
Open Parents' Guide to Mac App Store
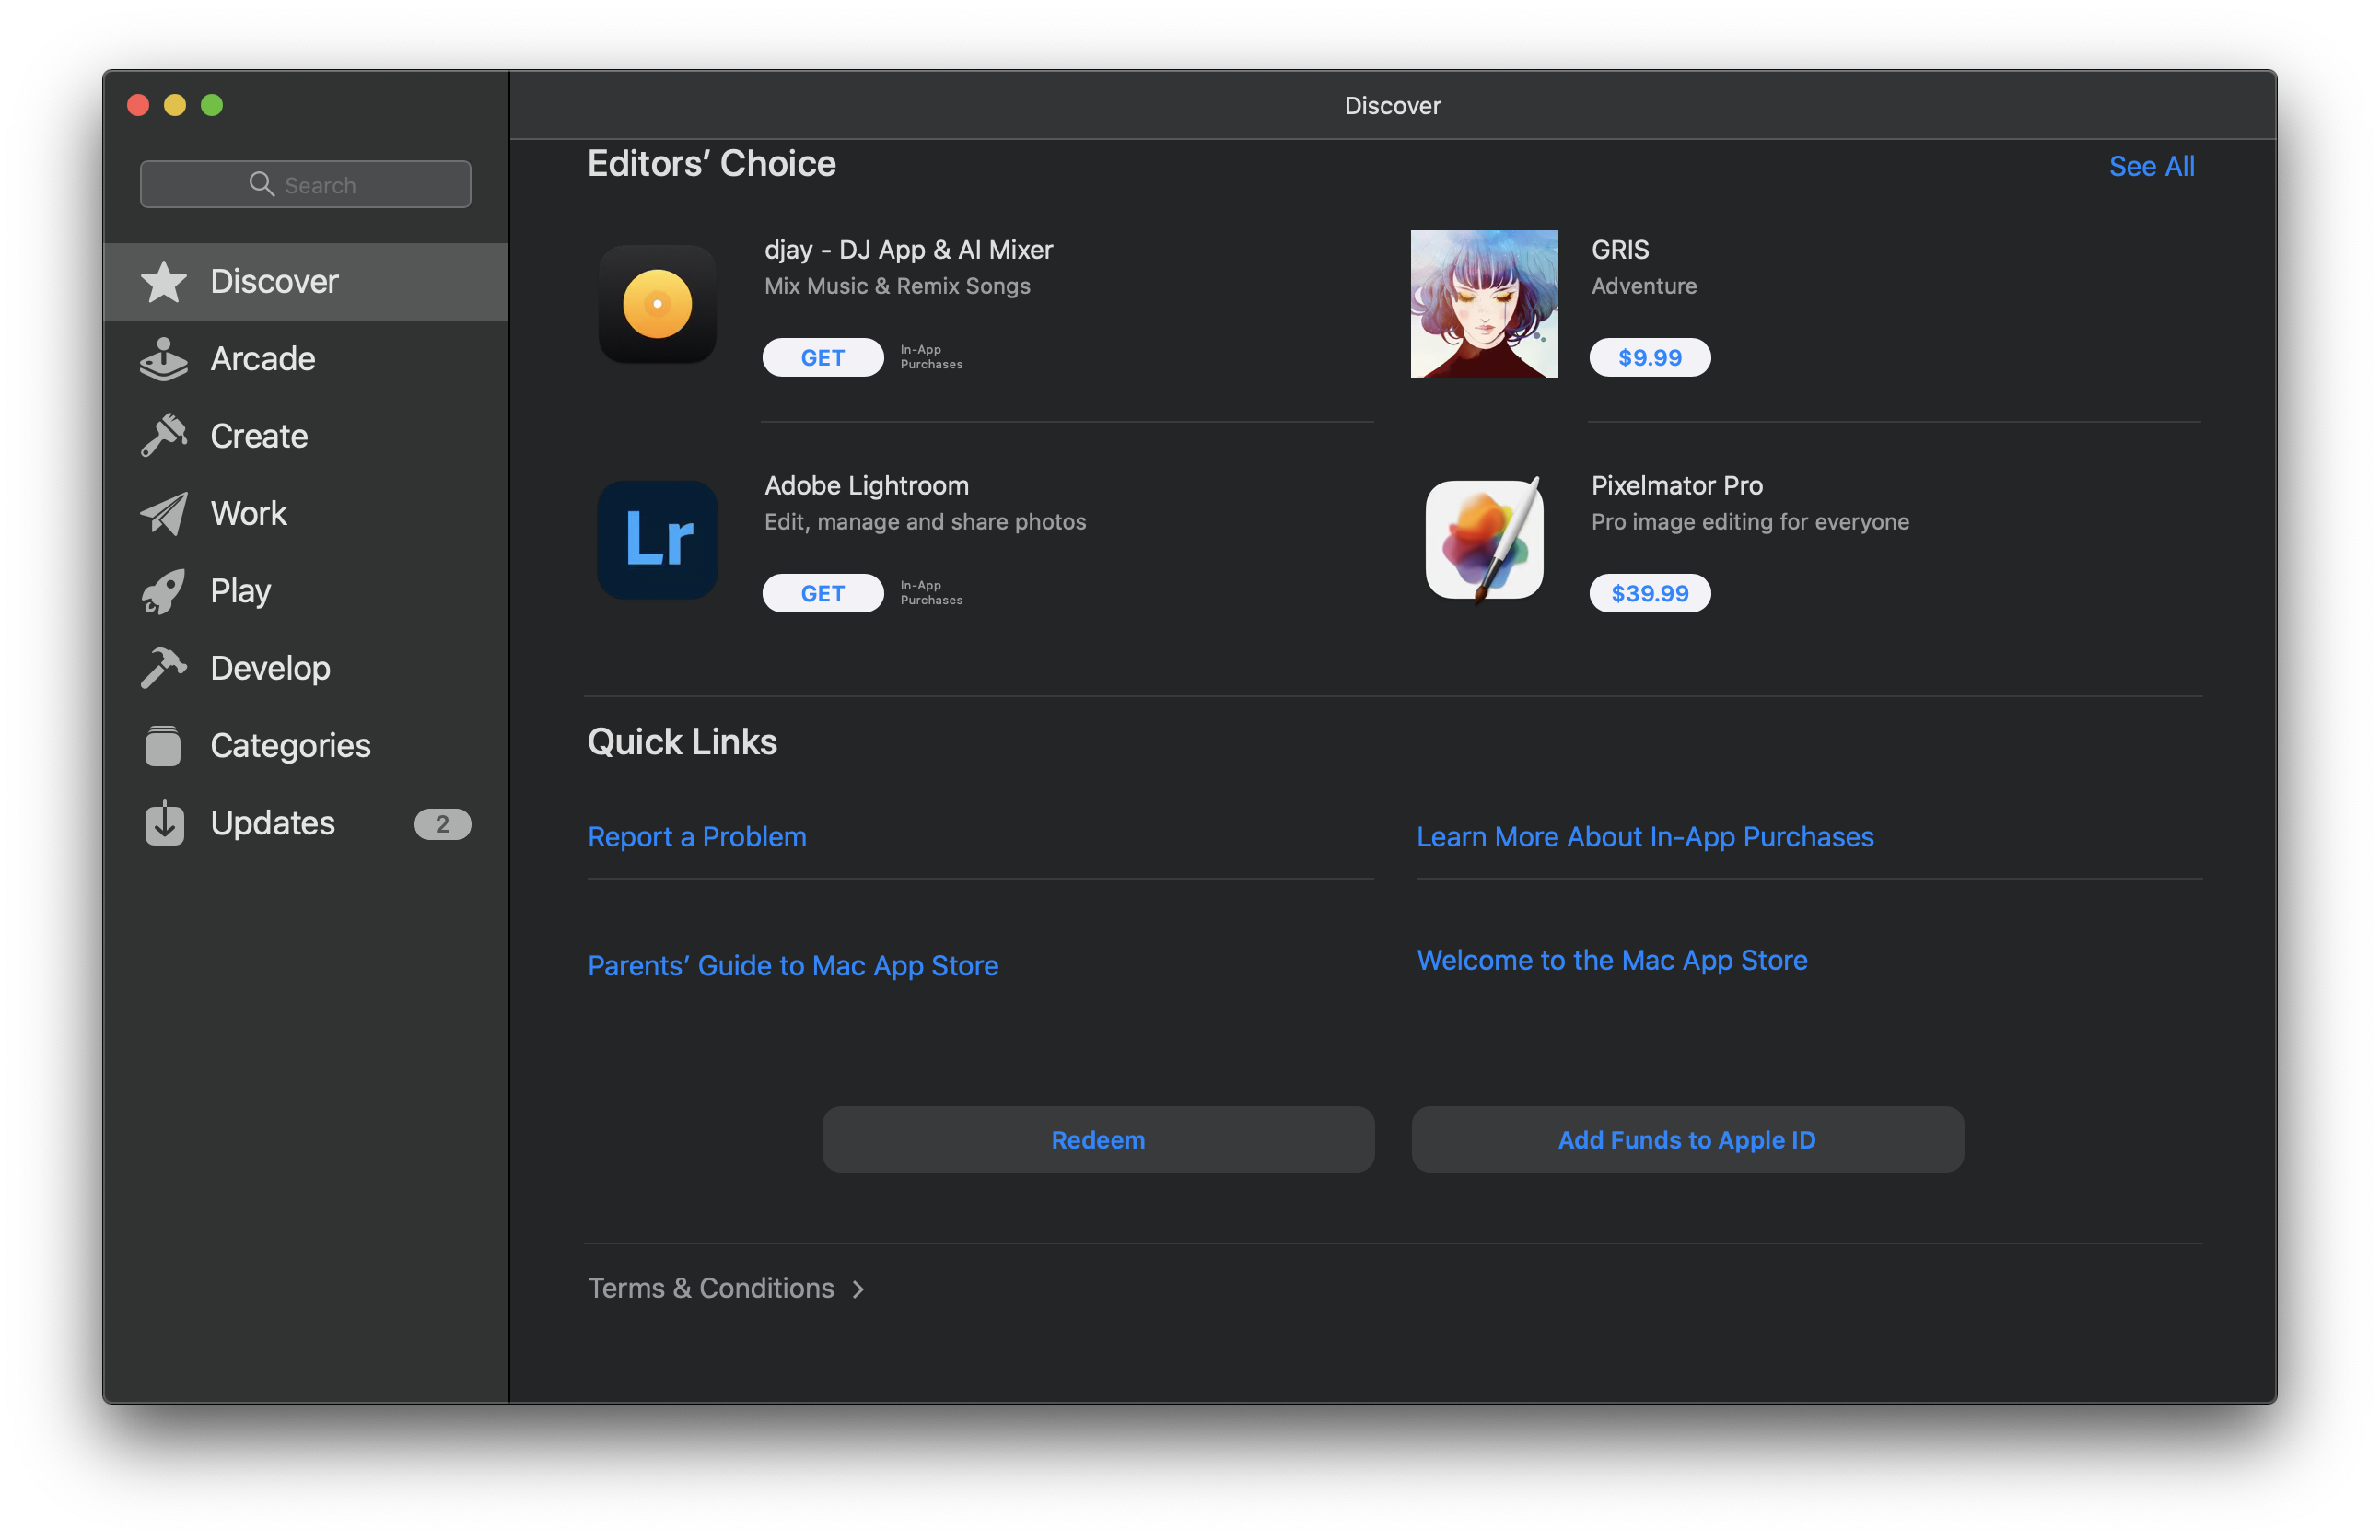click(793, 966)
